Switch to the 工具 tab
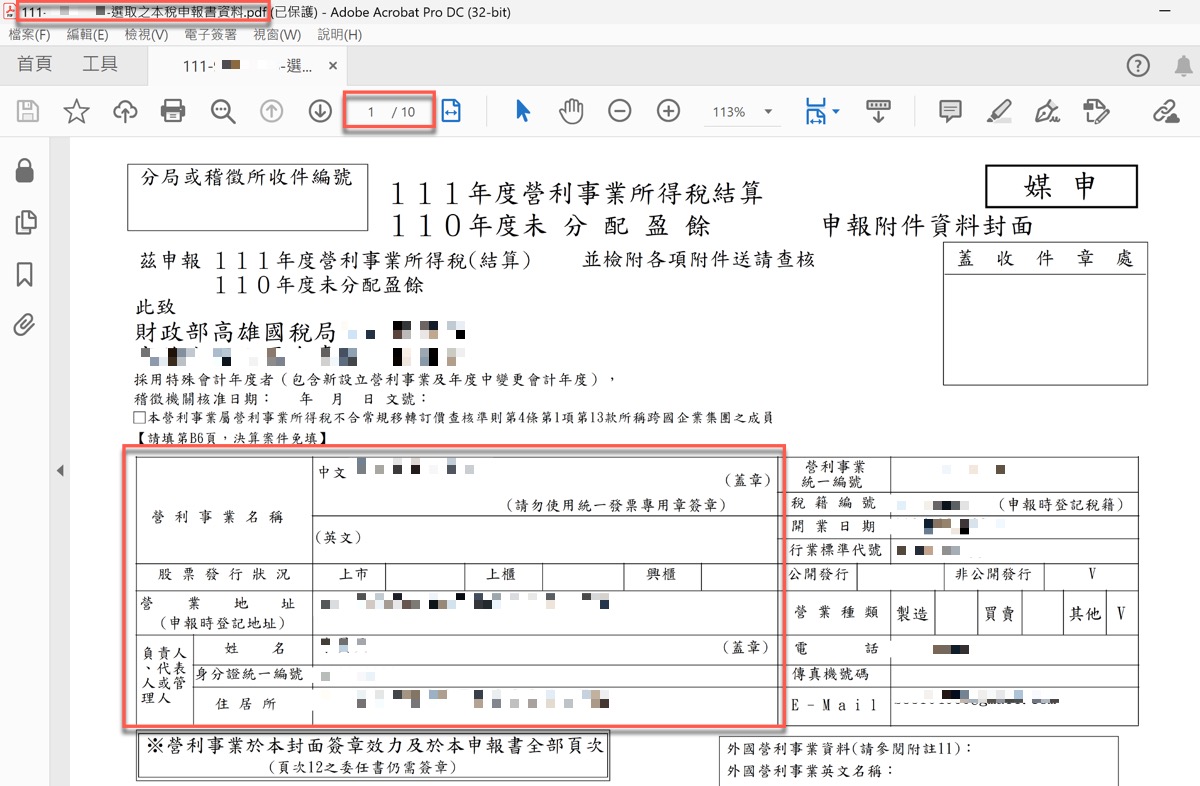 [x=100, y=65]
